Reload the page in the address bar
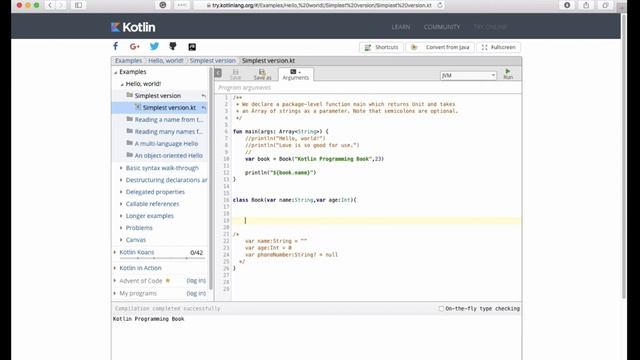The height and width of the screenshot is (360, 640). click(440, 5)
